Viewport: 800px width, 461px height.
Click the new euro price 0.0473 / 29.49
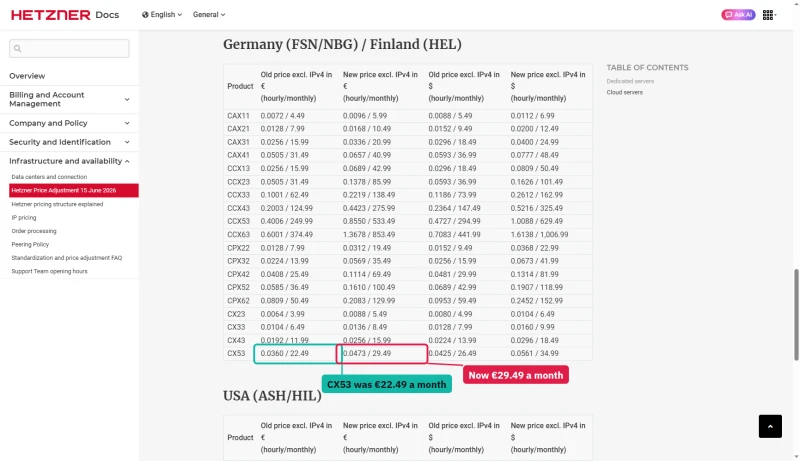(367, 353)
